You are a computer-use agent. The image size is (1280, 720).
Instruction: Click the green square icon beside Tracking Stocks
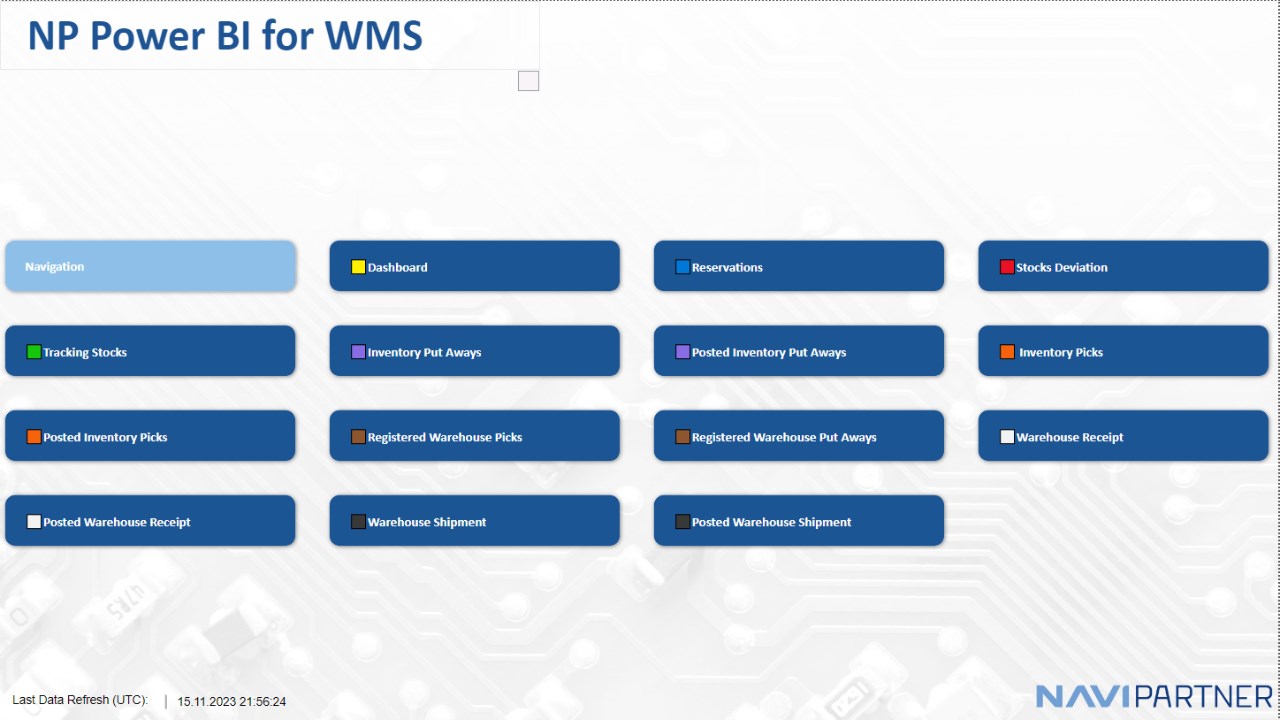pyautogui.click(x=33, y=352)
